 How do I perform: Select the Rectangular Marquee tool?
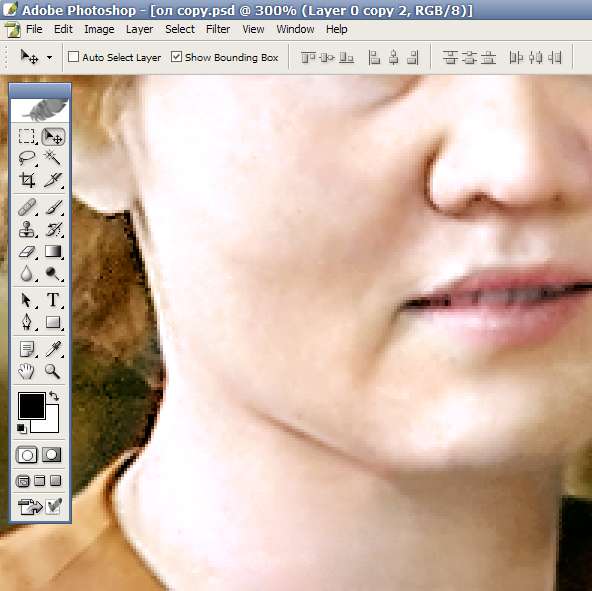pos(26,136)
